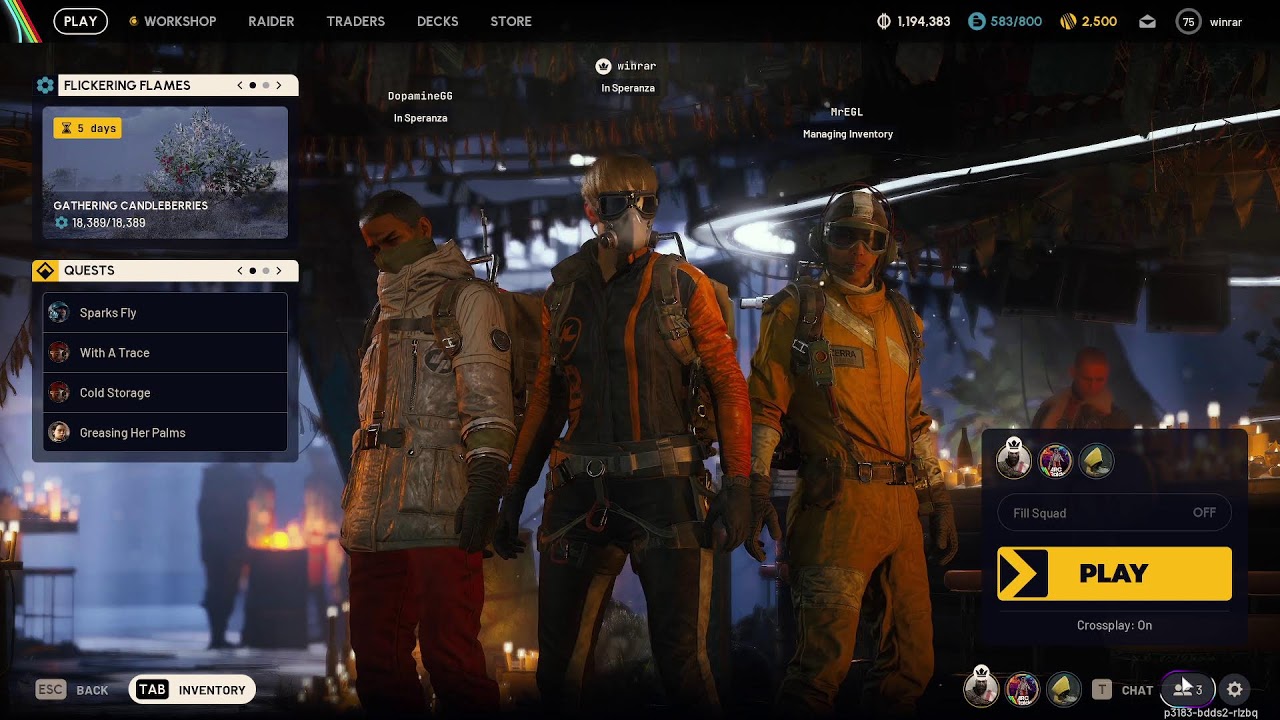The height and width of the screenshot is (720, 1280).
Task: Click the 18,389/18,389 event progress counter
Action: (100, 223)
